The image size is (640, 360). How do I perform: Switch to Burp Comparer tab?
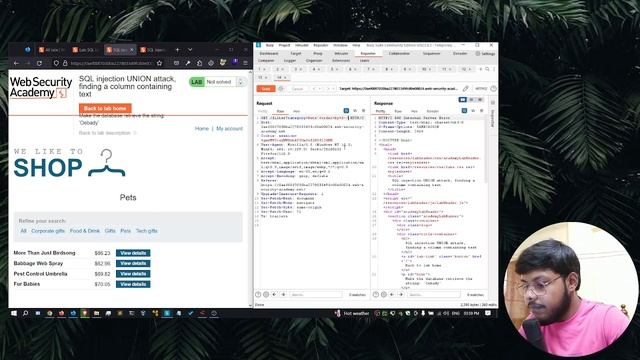click(266, 61)
